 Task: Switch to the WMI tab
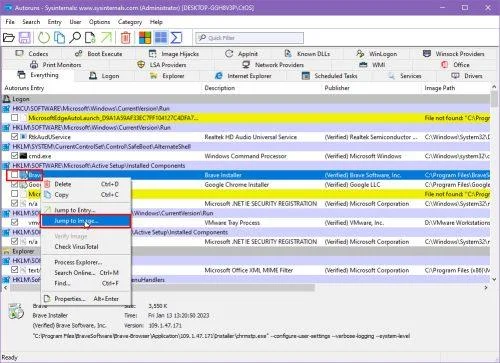tap(372, 65)
